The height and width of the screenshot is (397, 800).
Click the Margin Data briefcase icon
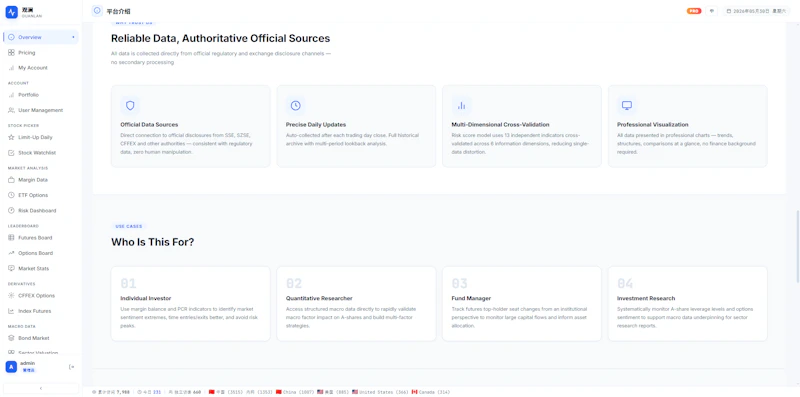pos(11,180)
